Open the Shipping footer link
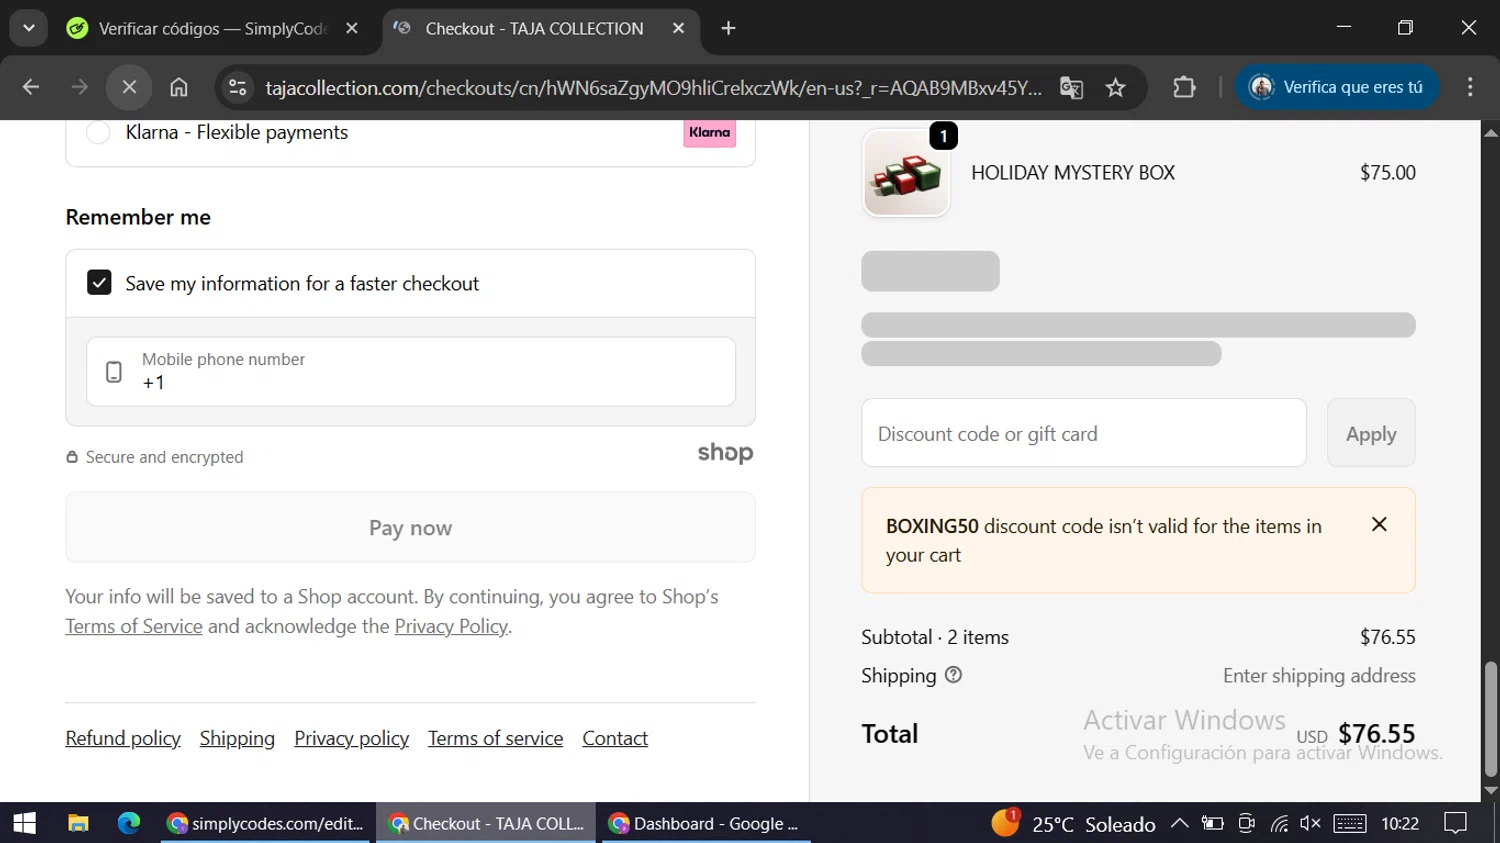The width and height of the screenshot is (1500, 843). [x=237, y=738]
